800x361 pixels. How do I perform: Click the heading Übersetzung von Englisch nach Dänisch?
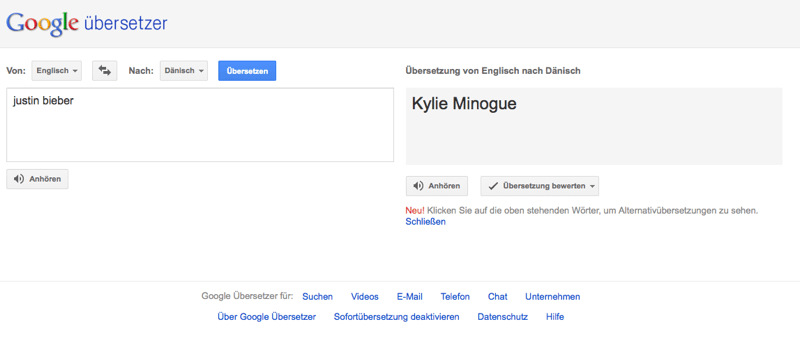pos(493,71)
